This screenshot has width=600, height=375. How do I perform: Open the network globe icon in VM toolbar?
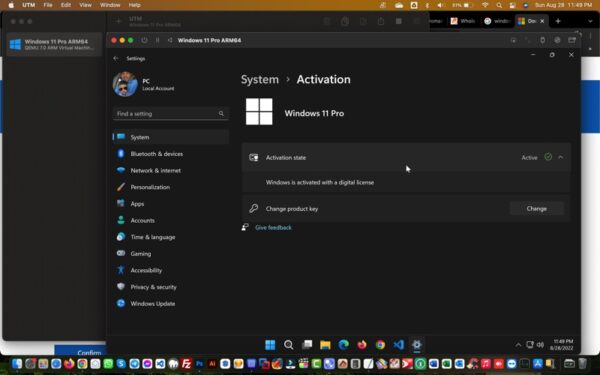[557, 40]
